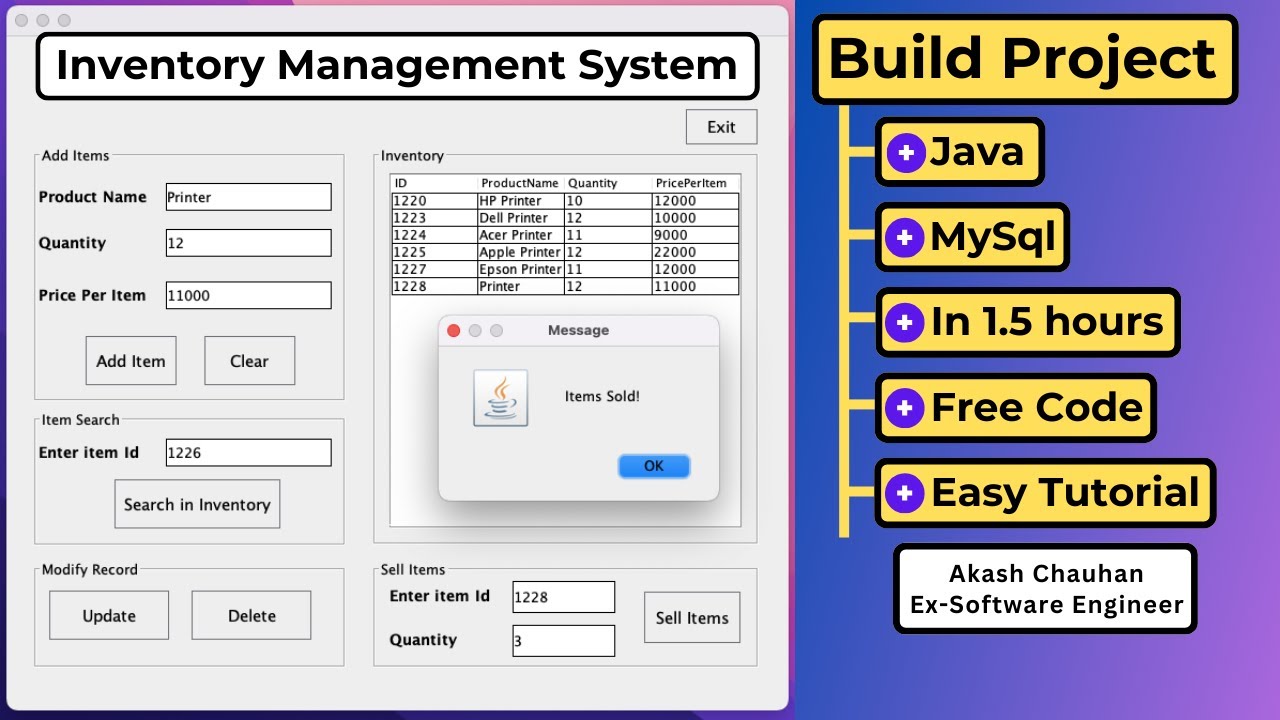Click the ProductName column header

click(521, 183)
